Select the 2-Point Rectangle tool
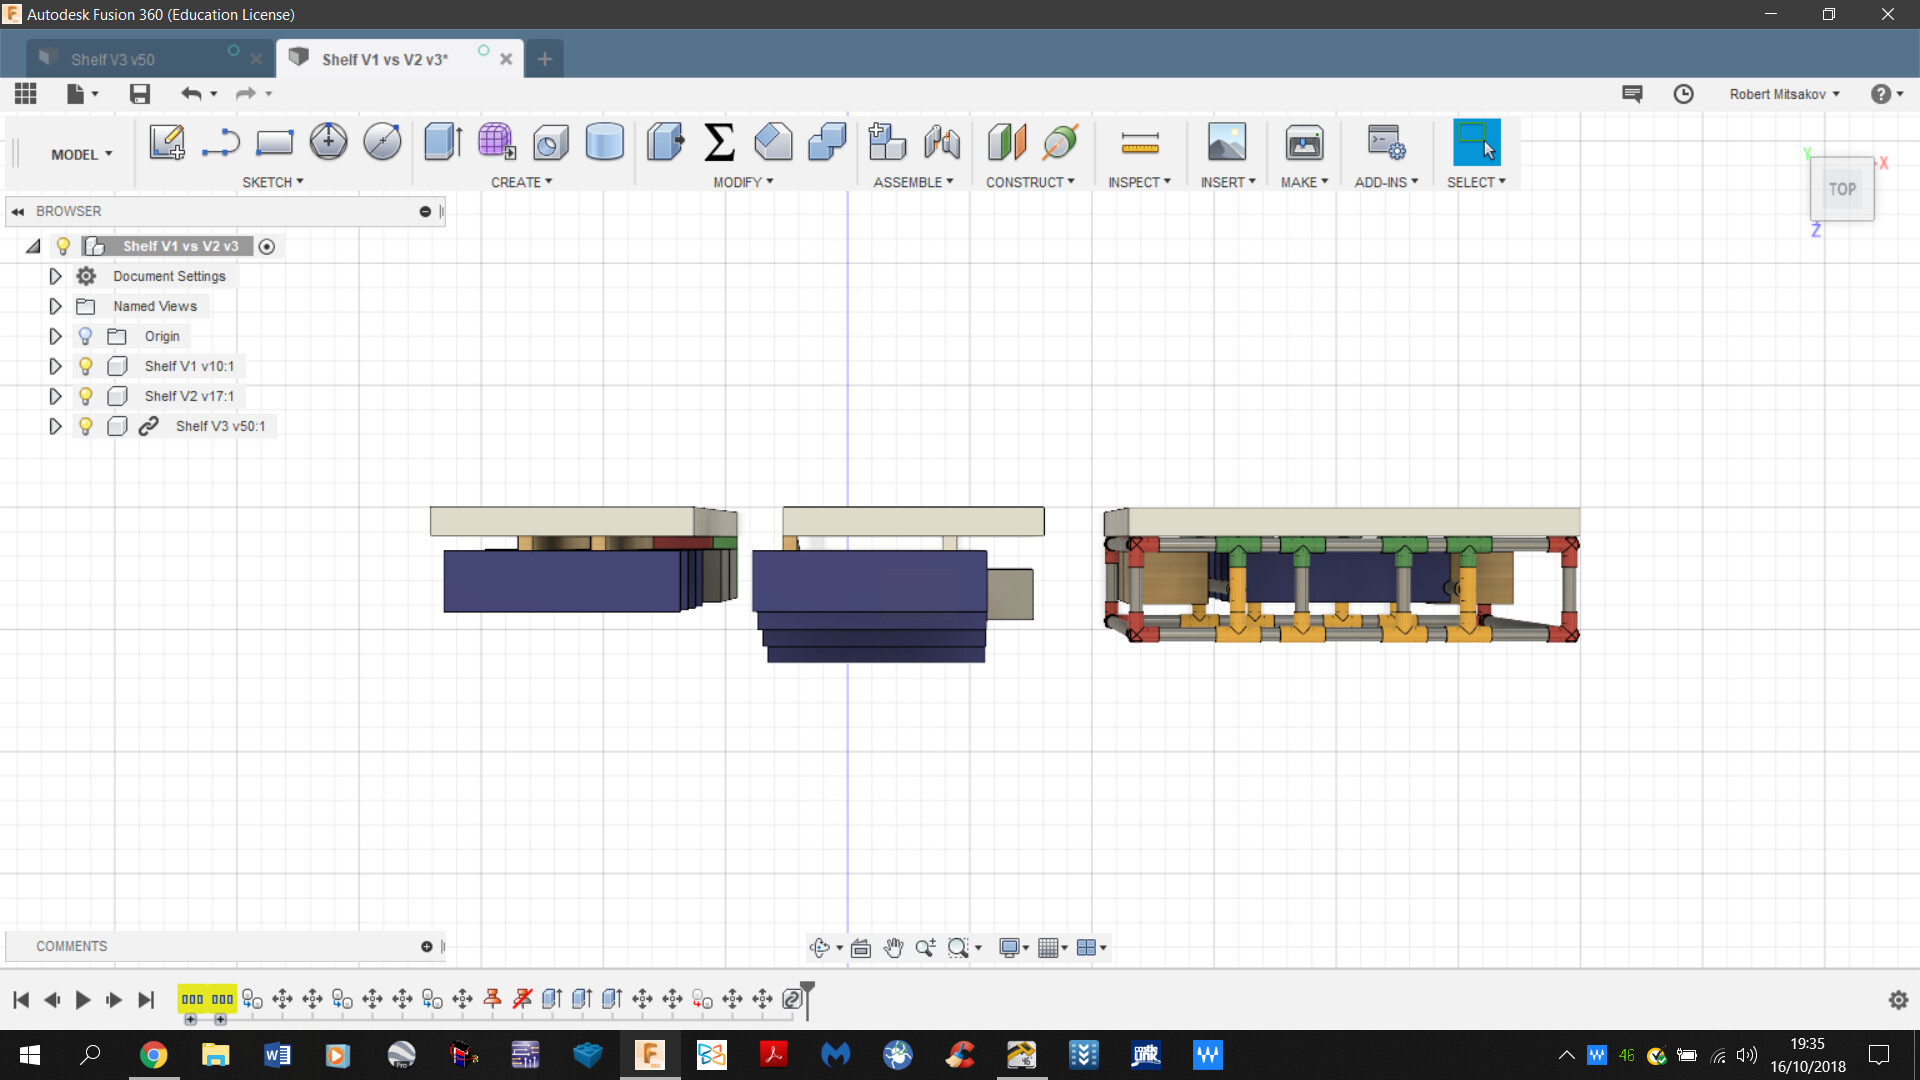 [274, 142]
